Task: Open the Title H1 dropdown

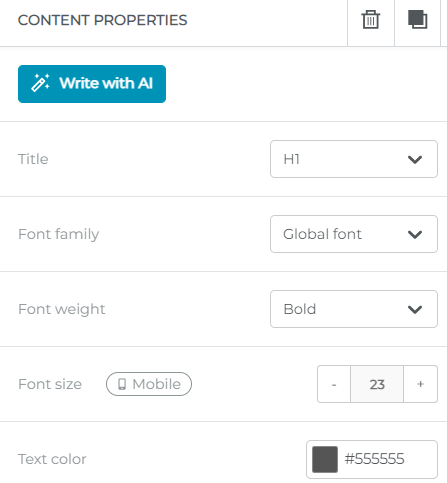Action: (x=354, y=159)
